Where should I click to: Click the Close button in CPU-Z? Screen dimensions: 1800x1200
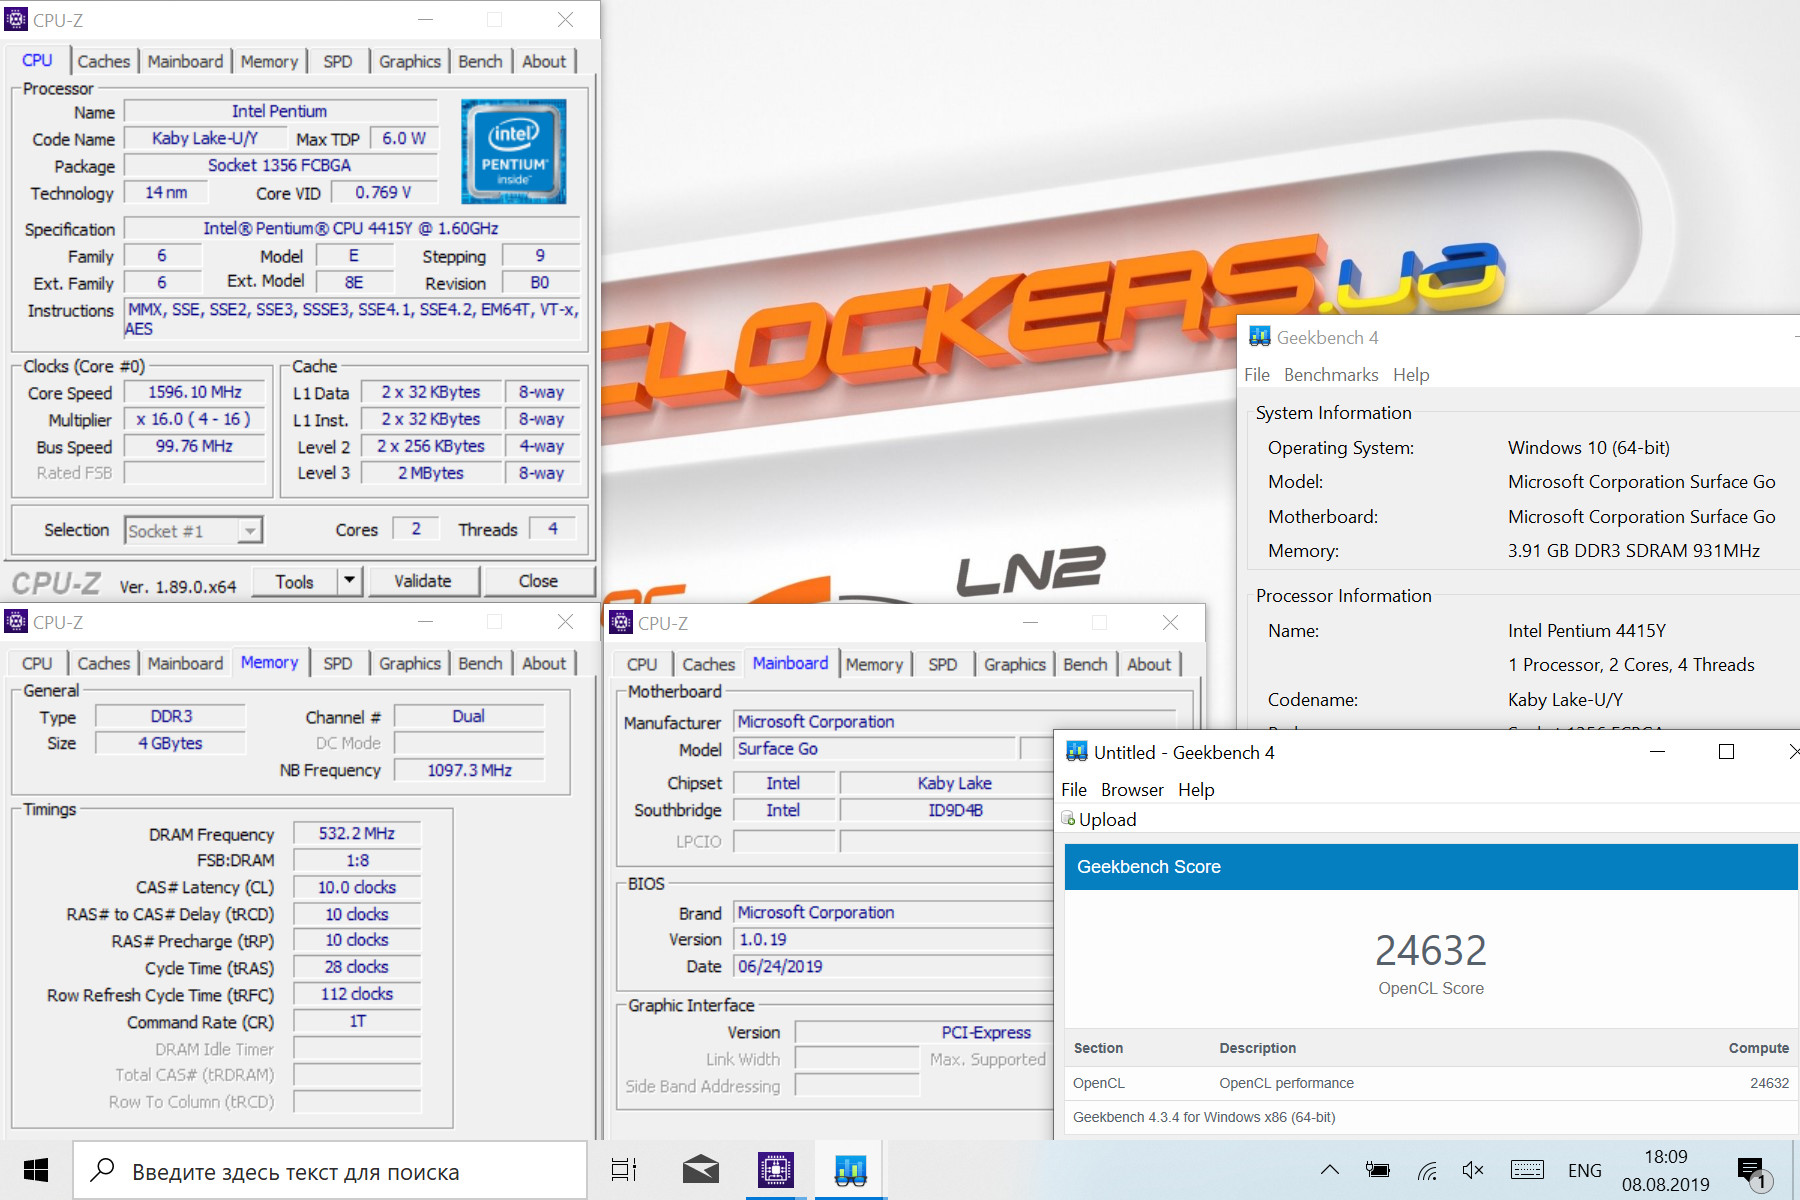pos(538,581)
